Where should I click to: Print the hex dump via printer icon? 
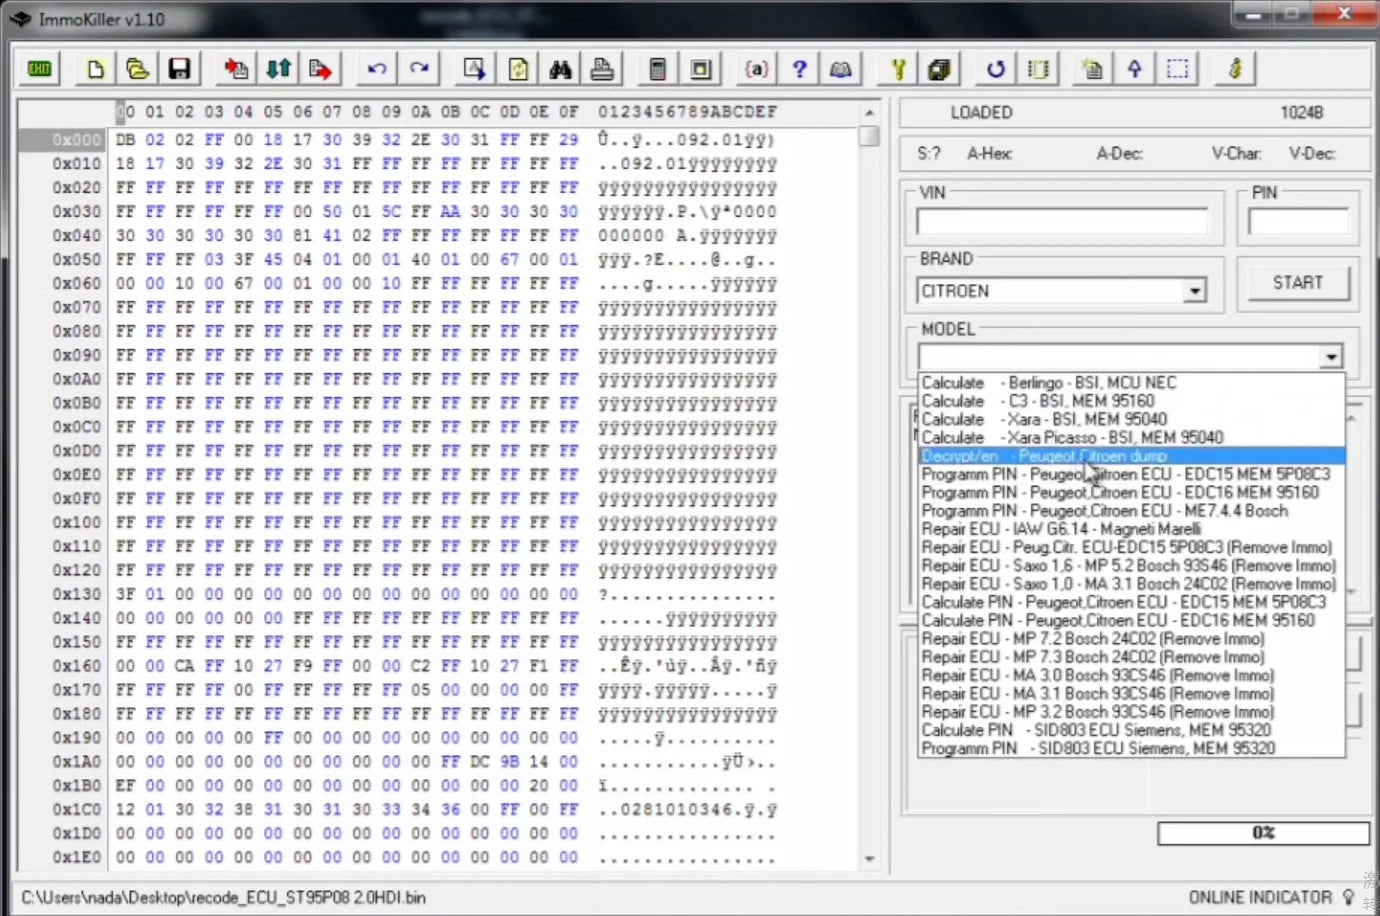pos(601,68)
